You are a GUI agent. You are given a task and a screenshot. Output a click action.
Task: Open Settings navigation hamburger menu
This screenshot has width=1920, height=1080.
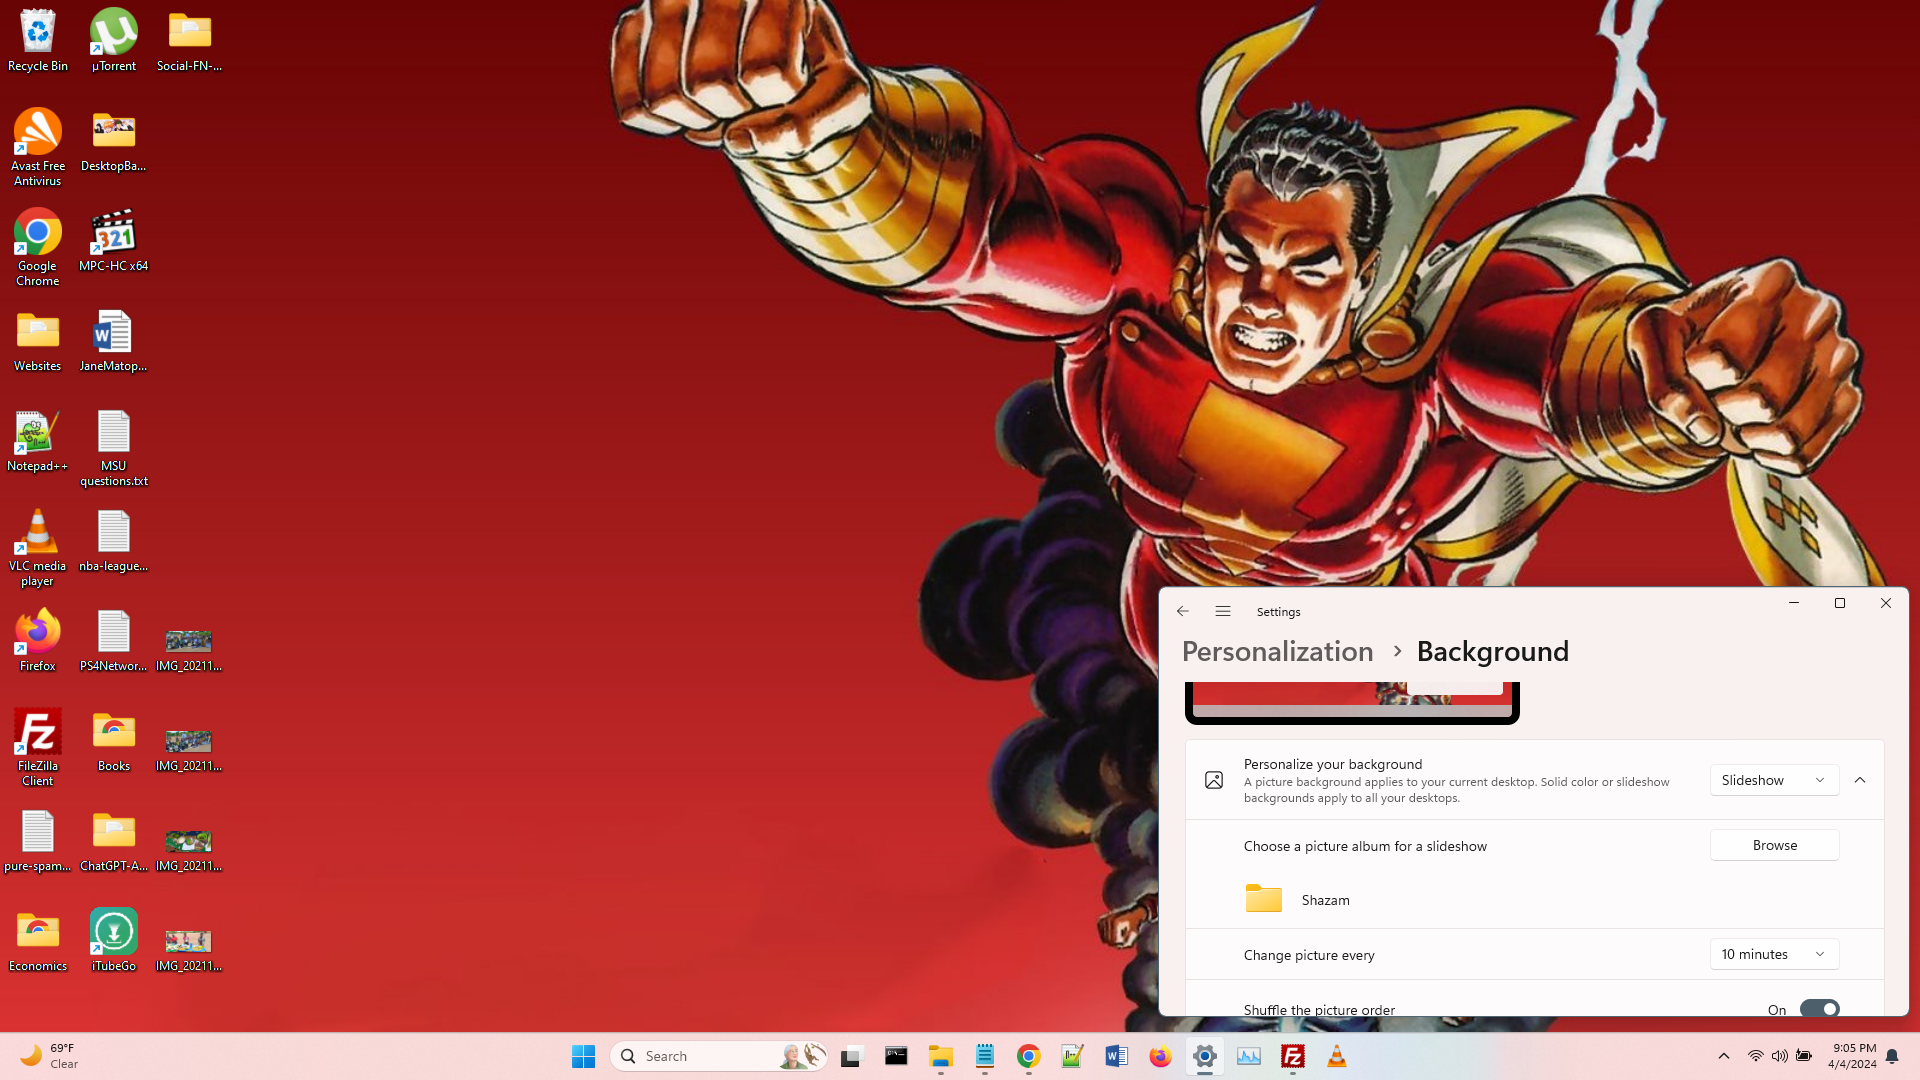pyautogui.click(x=1223, y=611)
